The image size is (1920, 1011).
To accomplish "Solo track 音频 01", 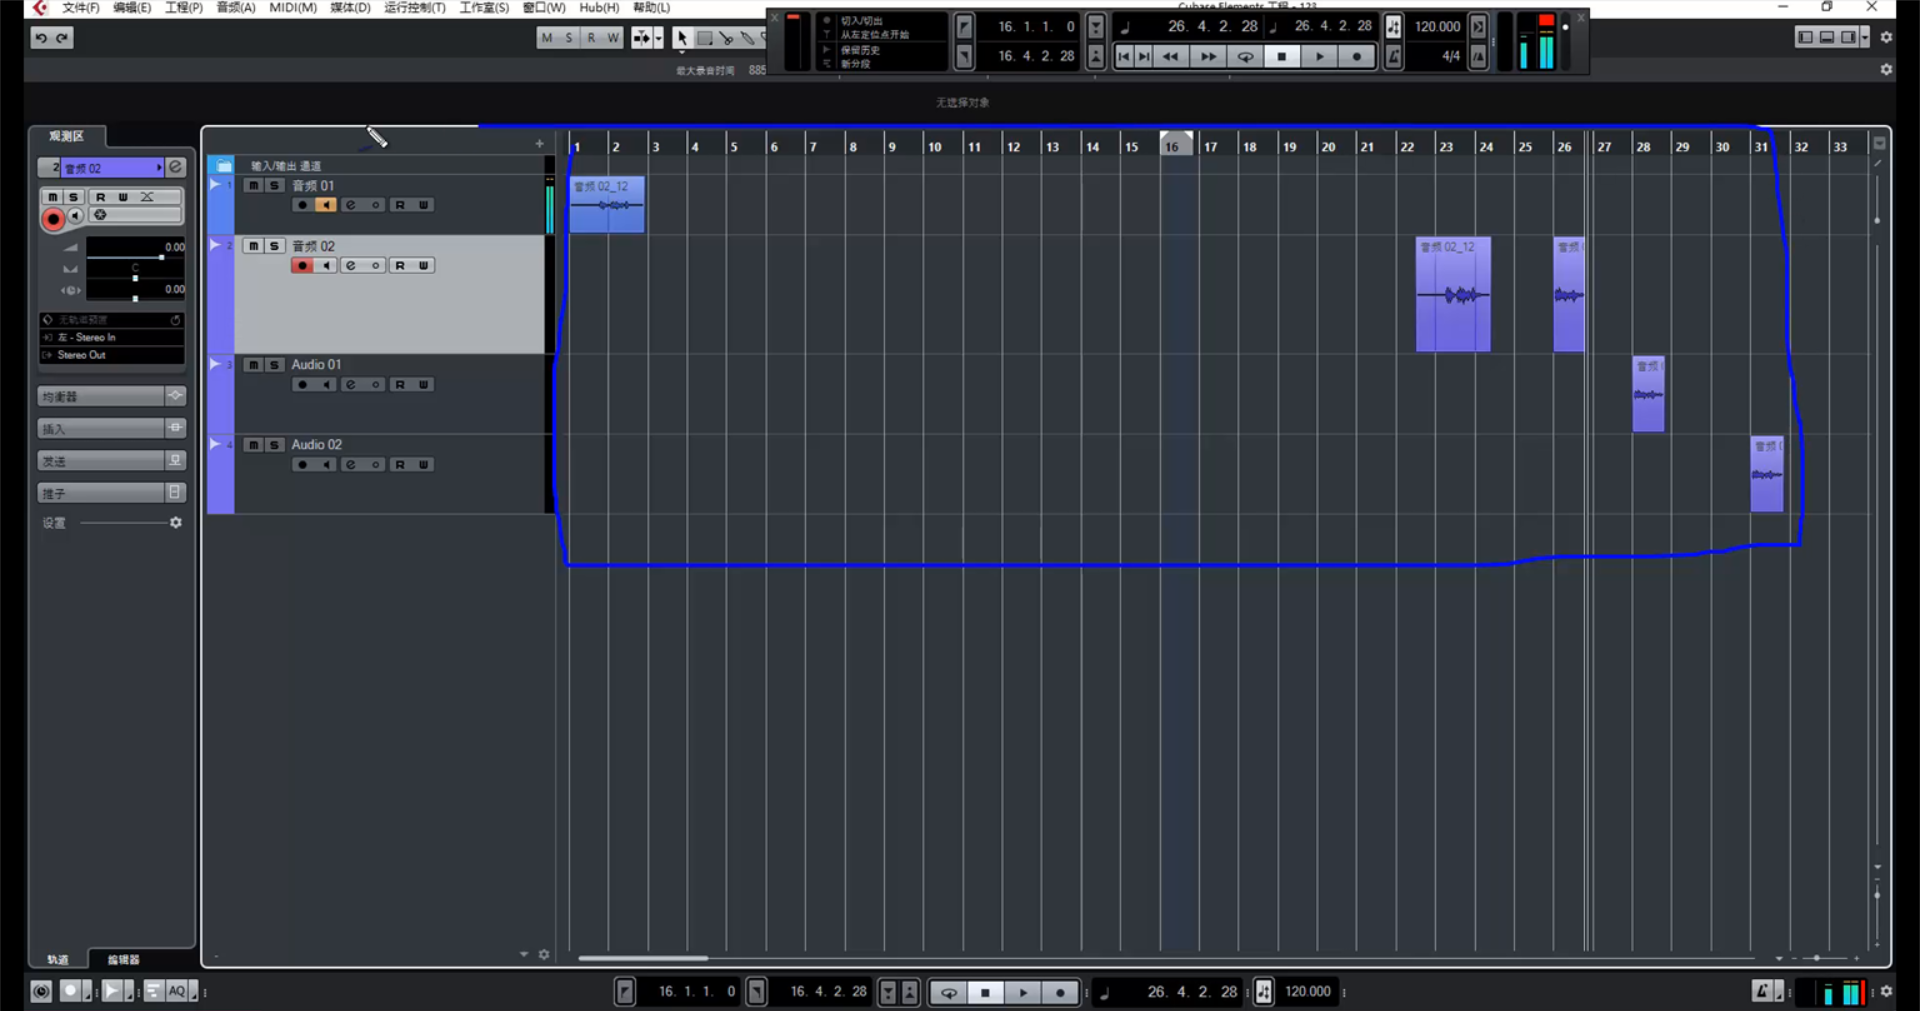I will (274, 186).
